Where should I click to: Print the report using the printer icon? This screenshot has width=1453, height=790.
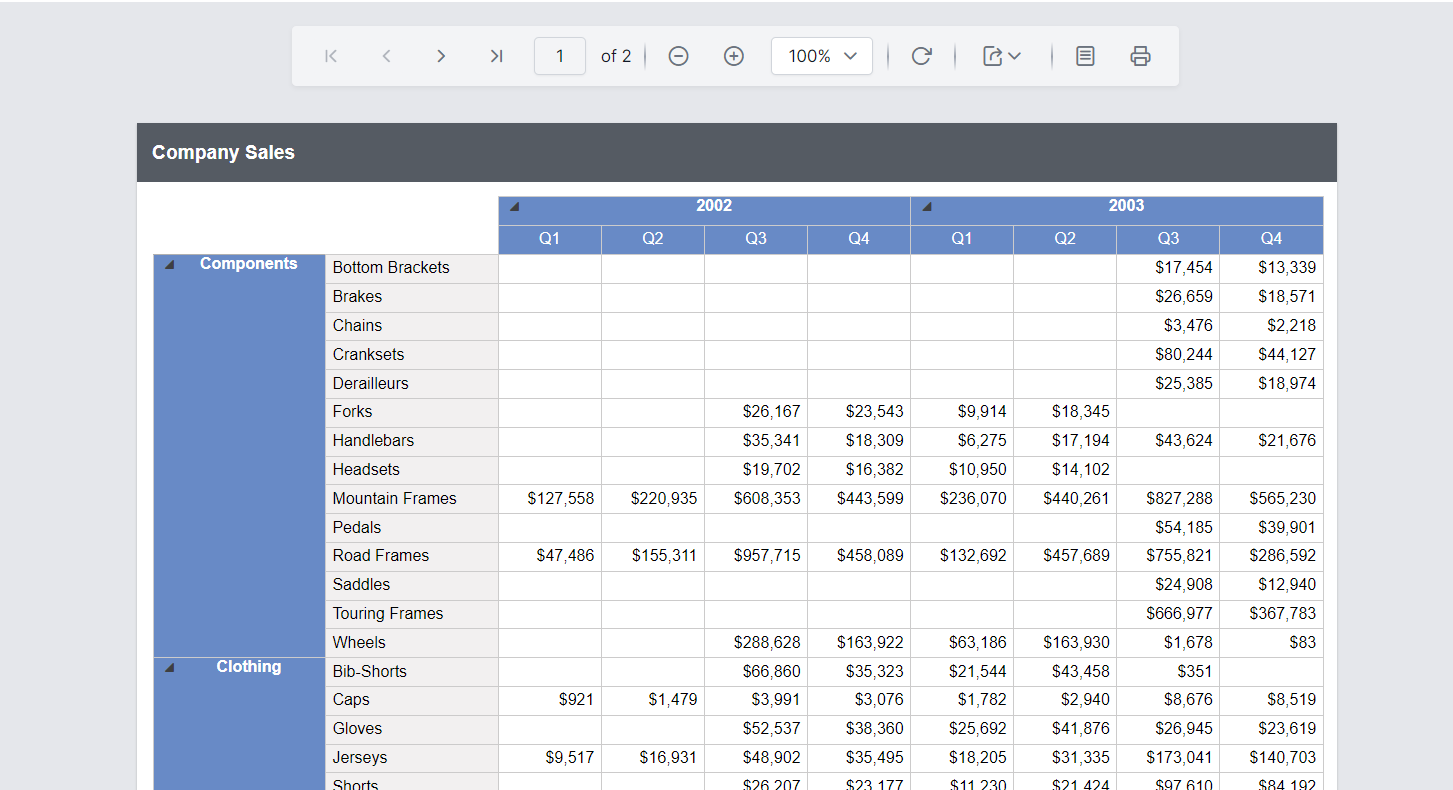(1140, 56)
